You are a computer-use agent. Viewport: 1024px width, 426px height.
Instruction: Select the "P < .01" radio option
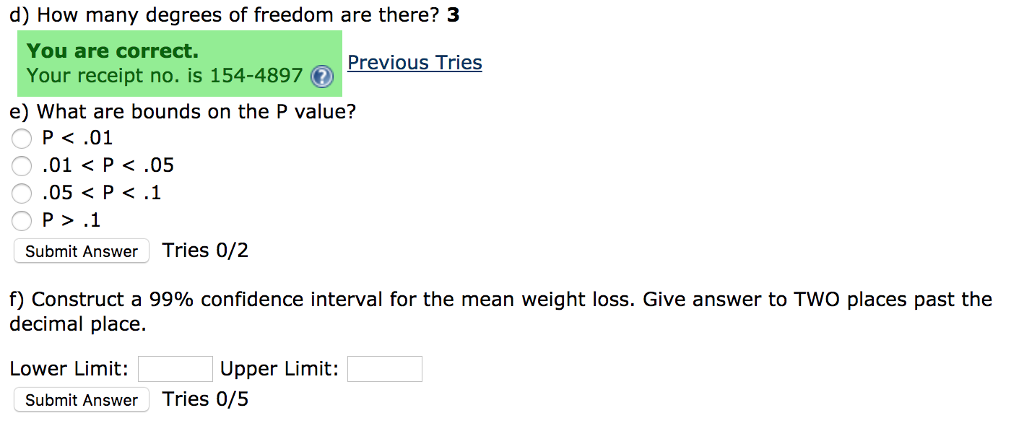(x=22, y=139)
